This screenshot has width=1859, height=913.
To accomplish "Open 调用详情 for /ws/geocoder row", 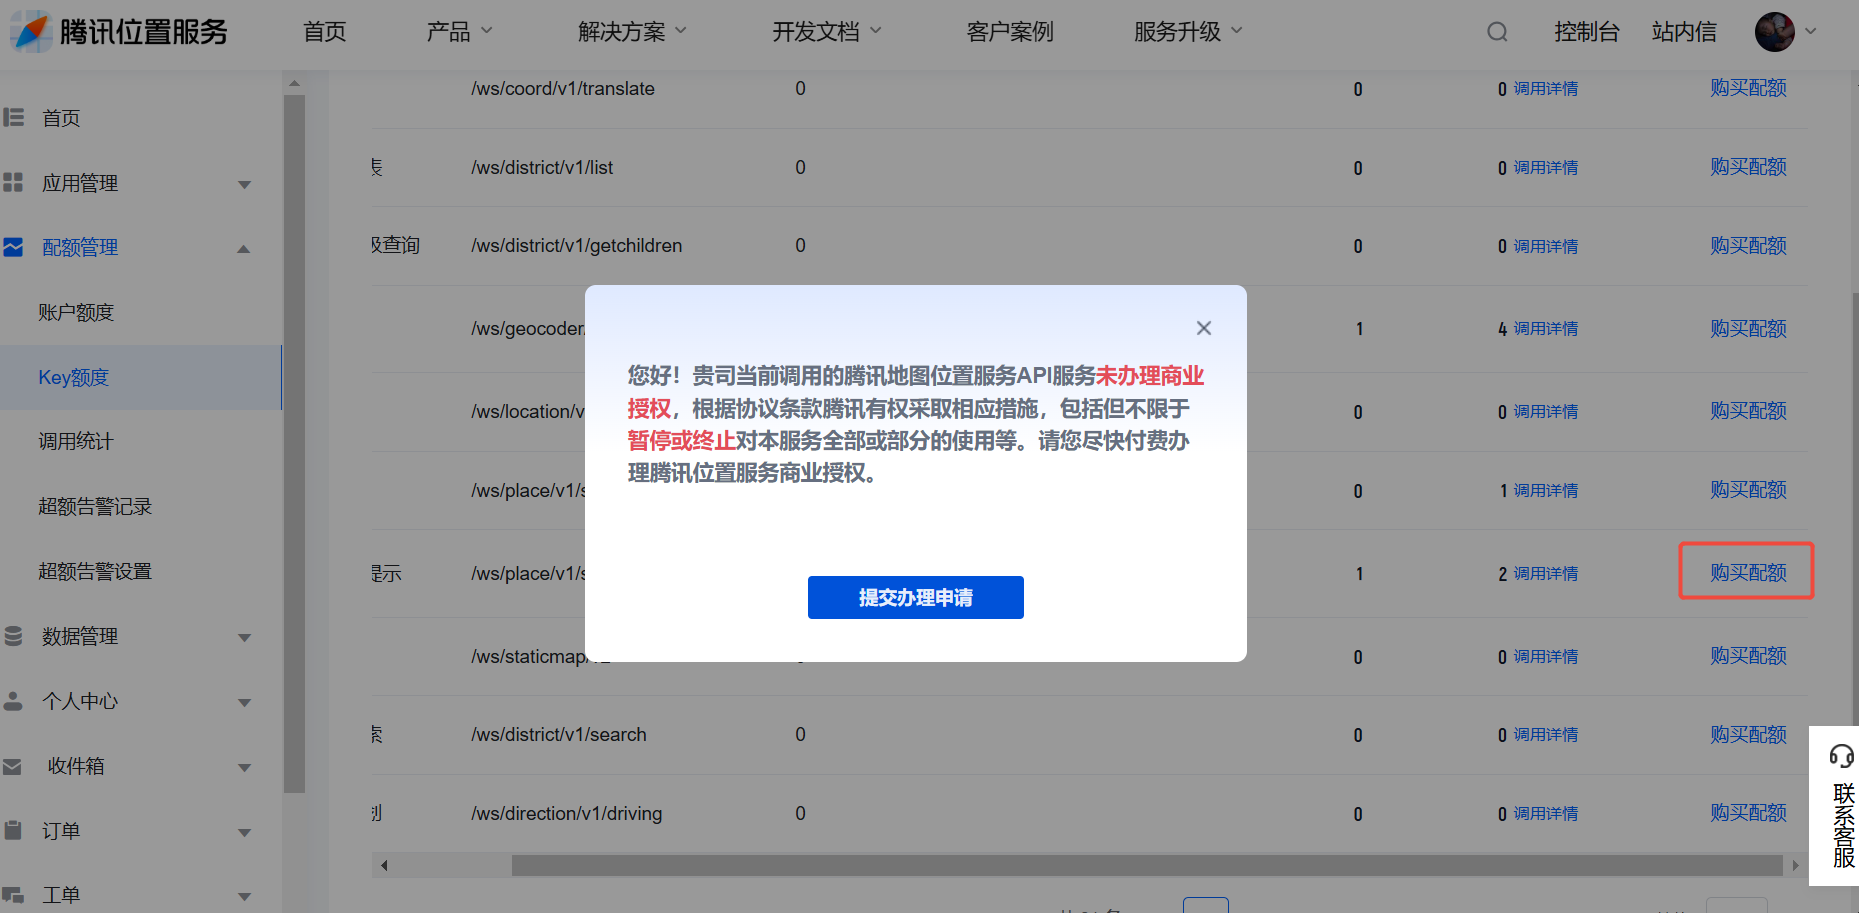I will click(1546, 329).
